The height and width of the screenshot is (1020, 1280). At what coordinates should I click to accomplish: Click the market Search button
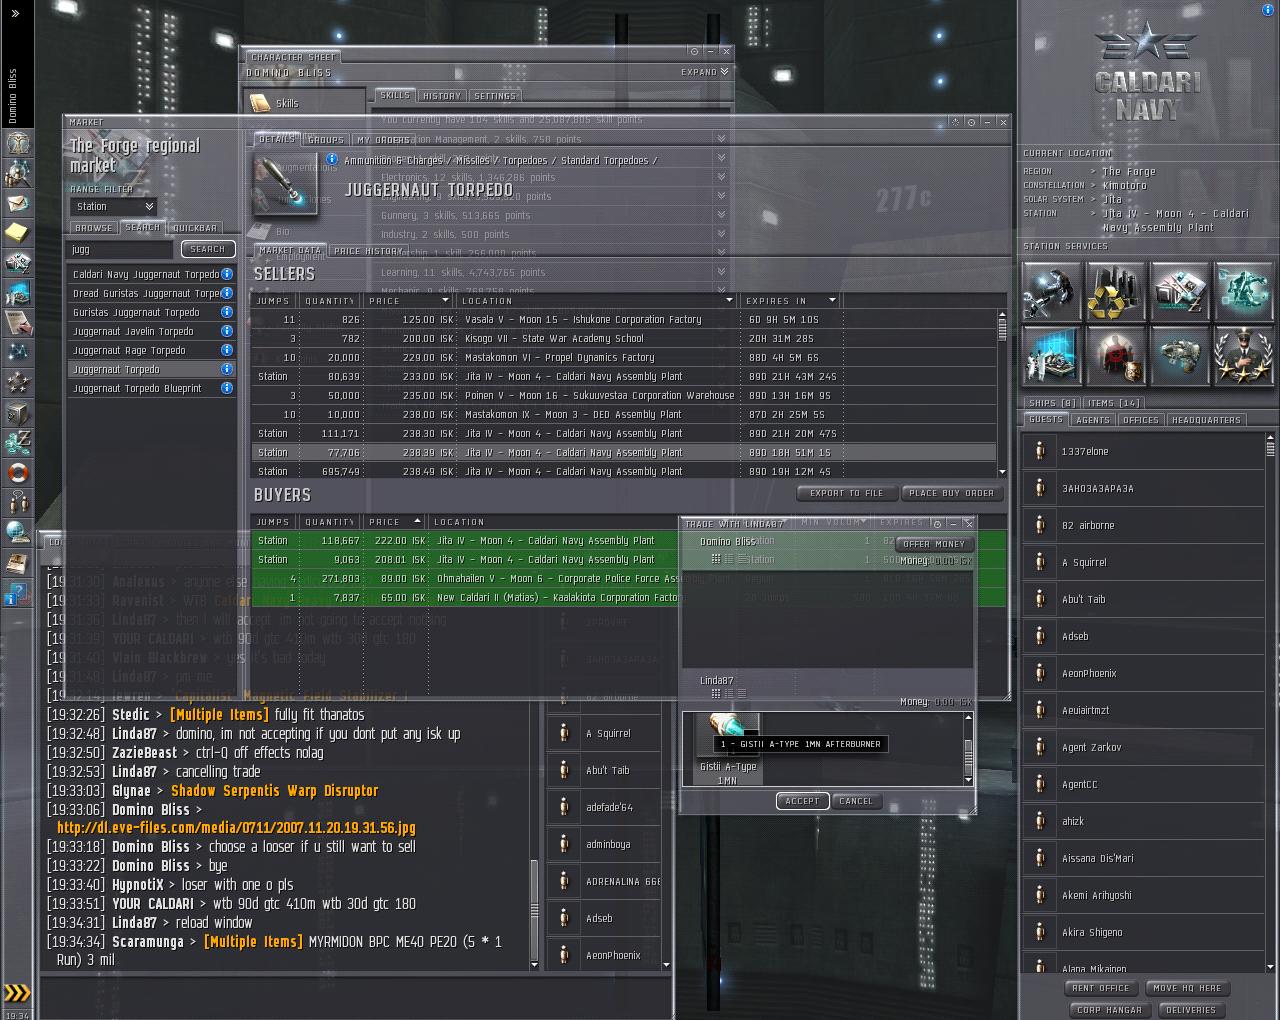pyautogui.click(x=208, y=249)
